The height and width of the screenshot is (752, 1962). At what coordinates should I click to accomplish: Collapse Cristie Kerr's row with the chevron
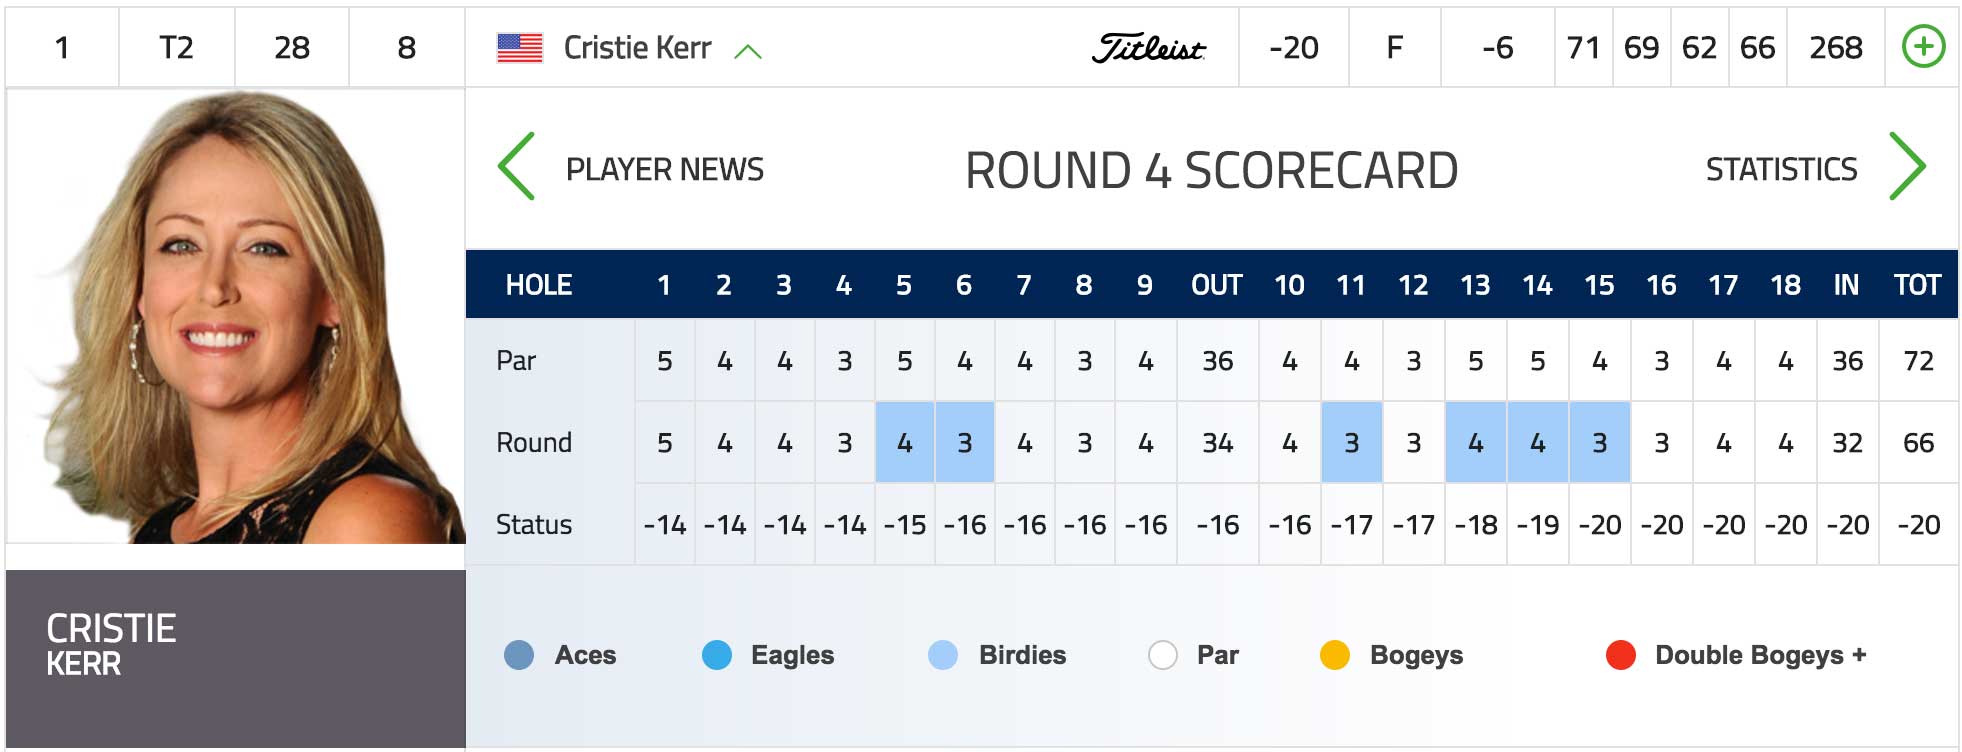tap(748, 51)
